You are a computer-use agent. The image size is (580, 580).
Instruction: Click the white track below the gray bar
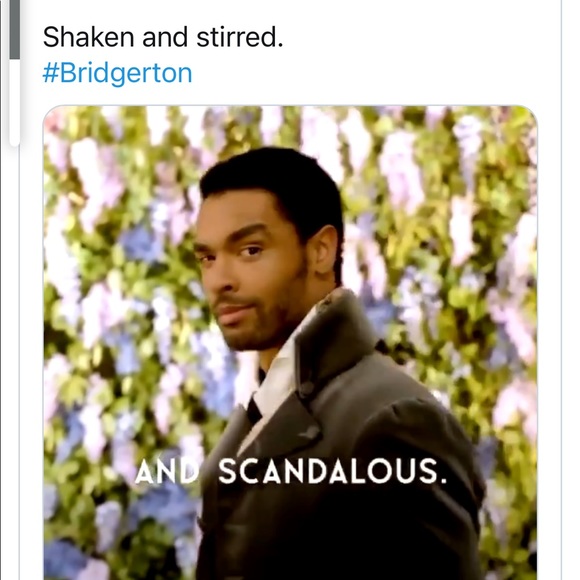click(14, 102)
